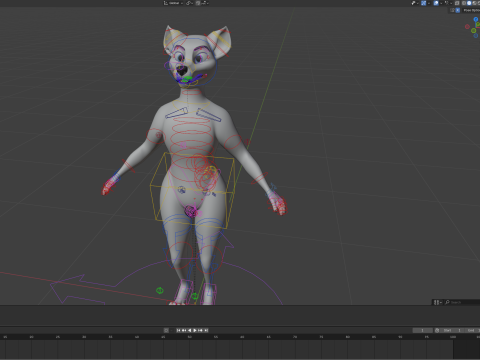Open auto keyframing options dropdown

[x=172, y=330]
